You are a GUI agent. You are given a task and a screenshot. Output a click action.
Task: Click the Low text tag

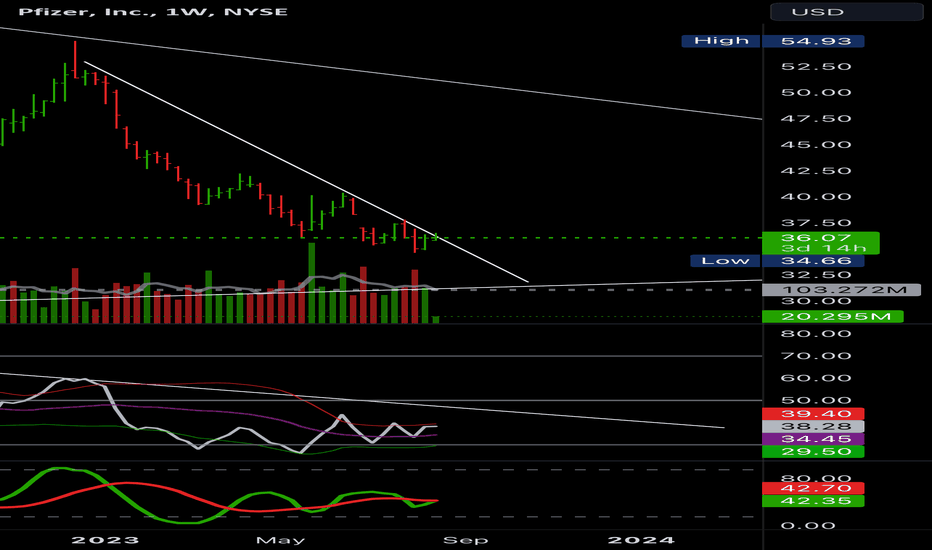coord(725,260)
